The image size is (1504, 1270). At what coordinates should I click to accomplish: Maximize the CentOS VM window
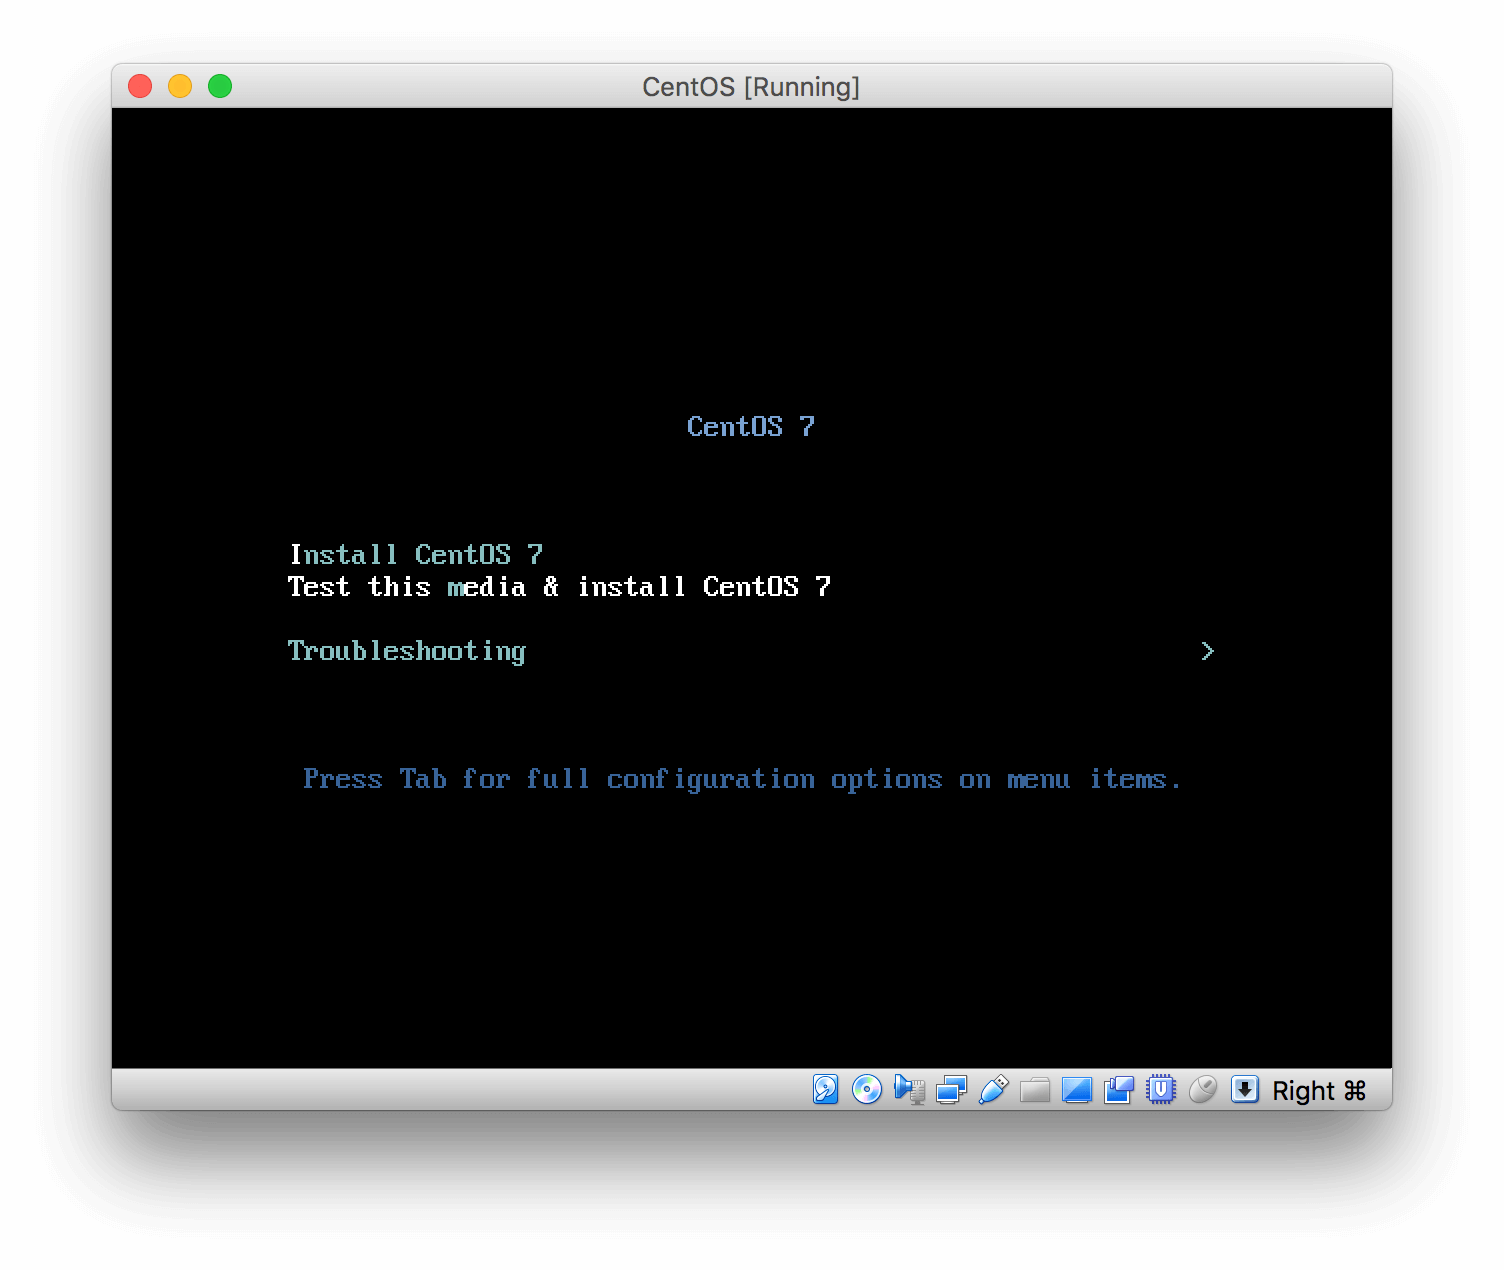point(220,86)
